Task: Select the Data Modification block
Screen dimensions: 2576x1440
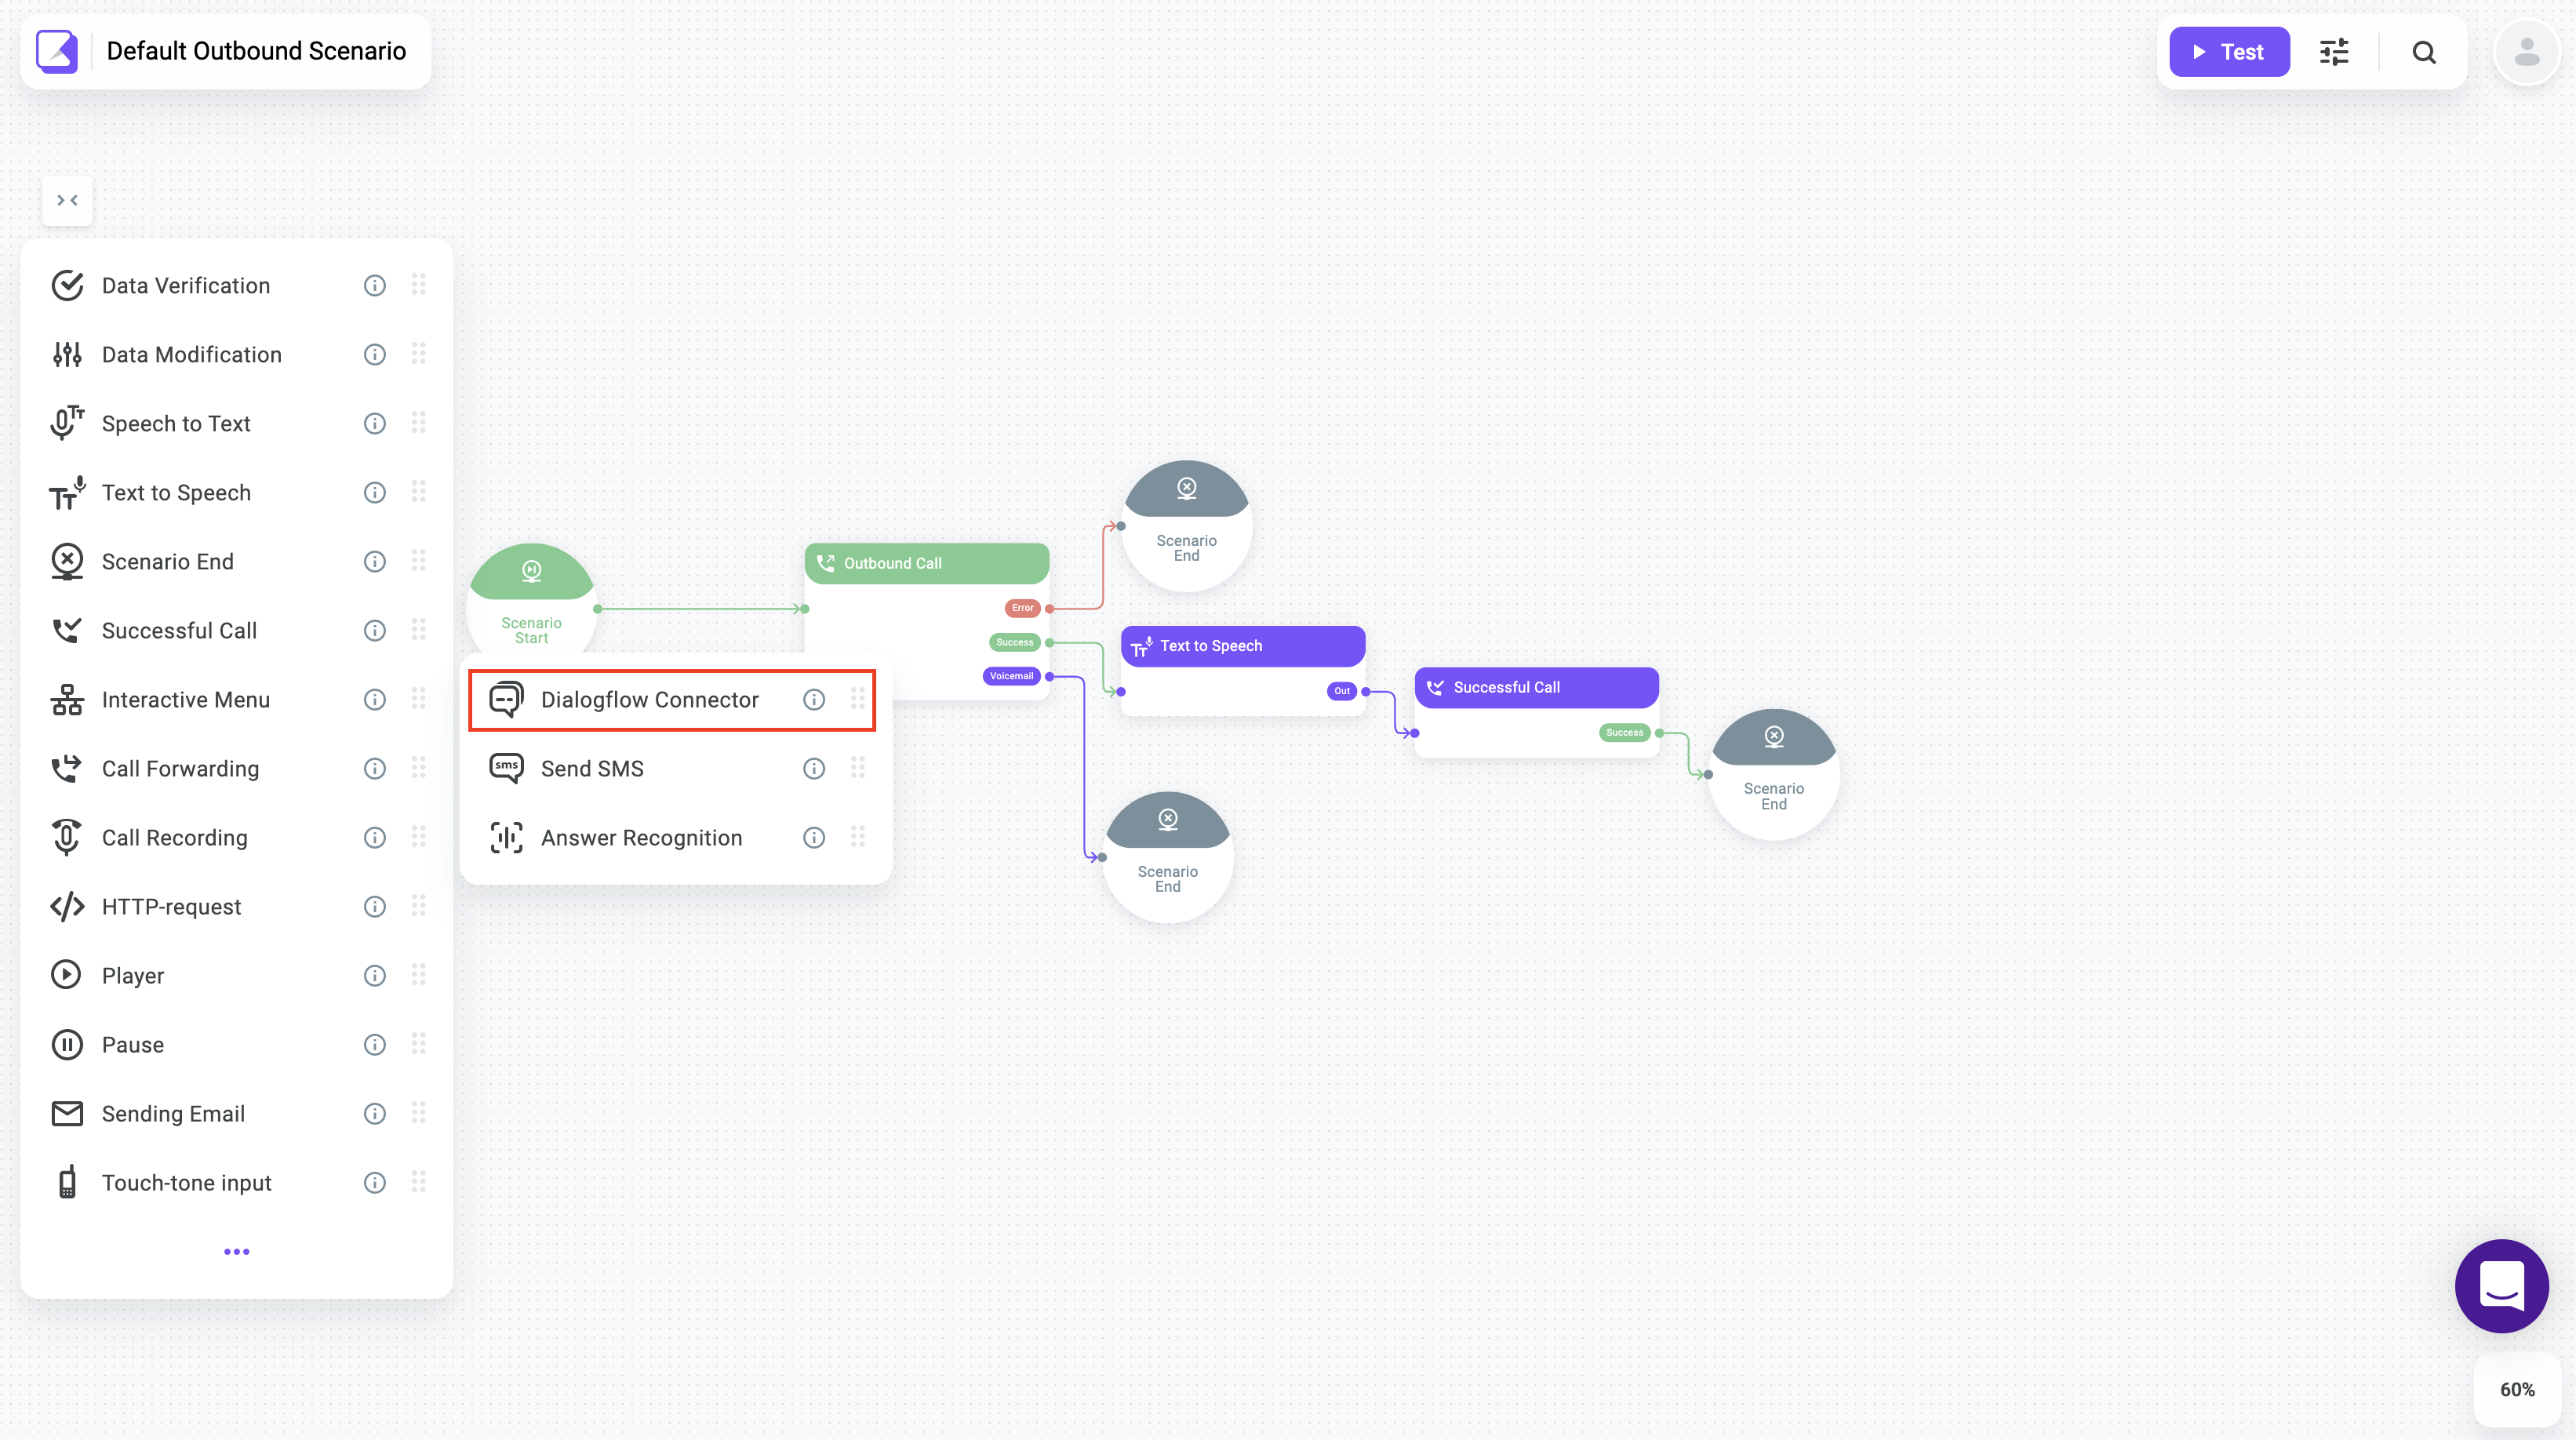Action: pos(236,355)
